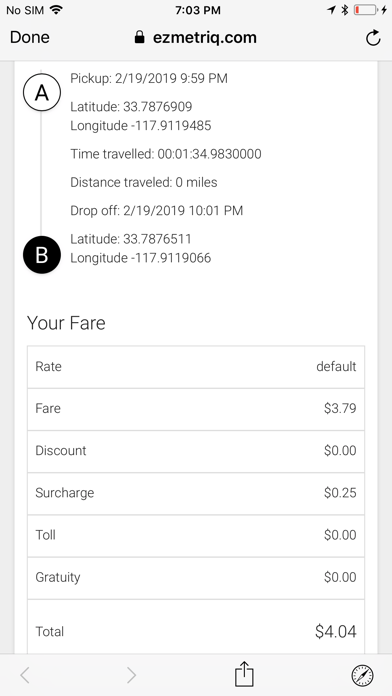Select the Fare row showing $3.79
The image size is (392, 696).
[196, 409]
